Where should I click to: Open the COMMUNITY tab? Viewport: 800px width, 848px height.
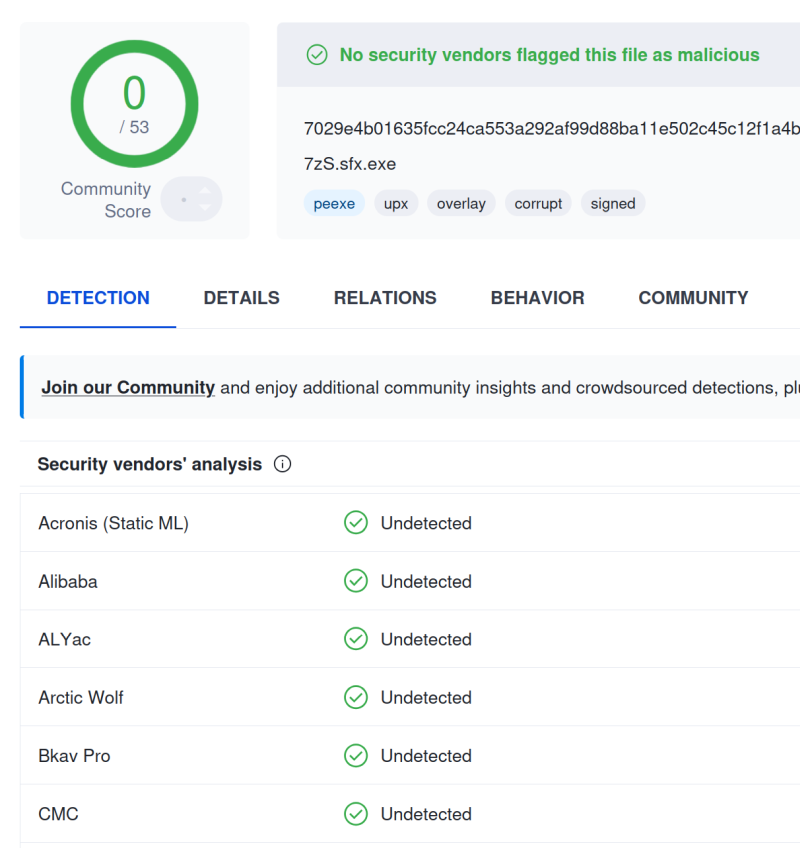(x=693, y=298)
